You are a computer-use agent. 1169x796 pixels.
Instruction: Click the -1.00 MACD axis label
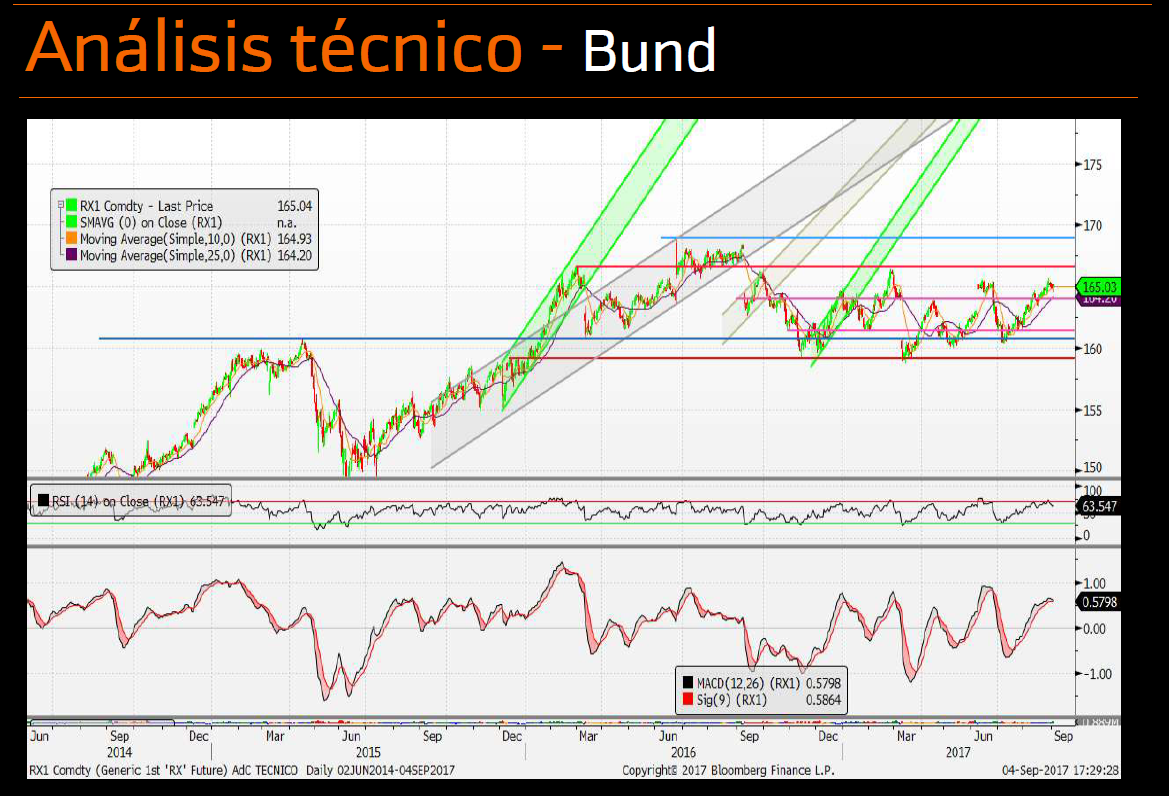click(x=1097, y=674)
